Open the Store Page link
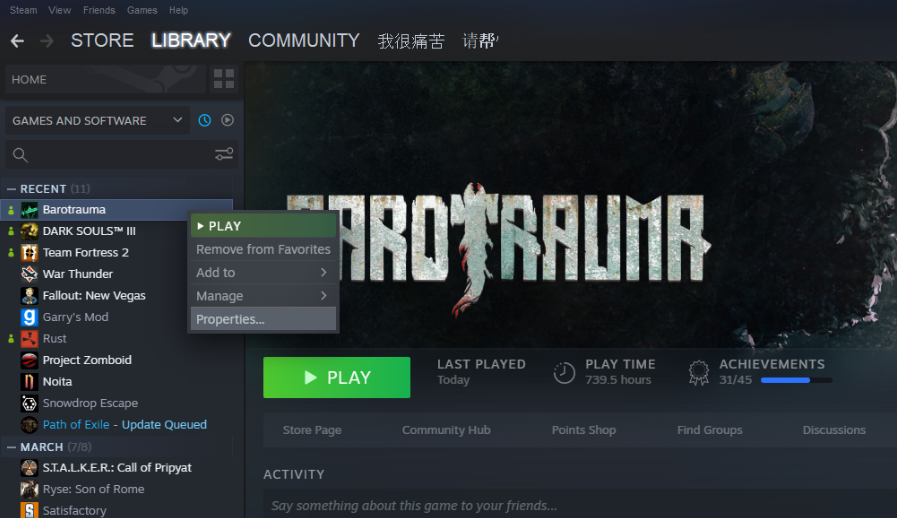Image resolution: width=897 pixels, height=518 pixels. tap(312, 430)
